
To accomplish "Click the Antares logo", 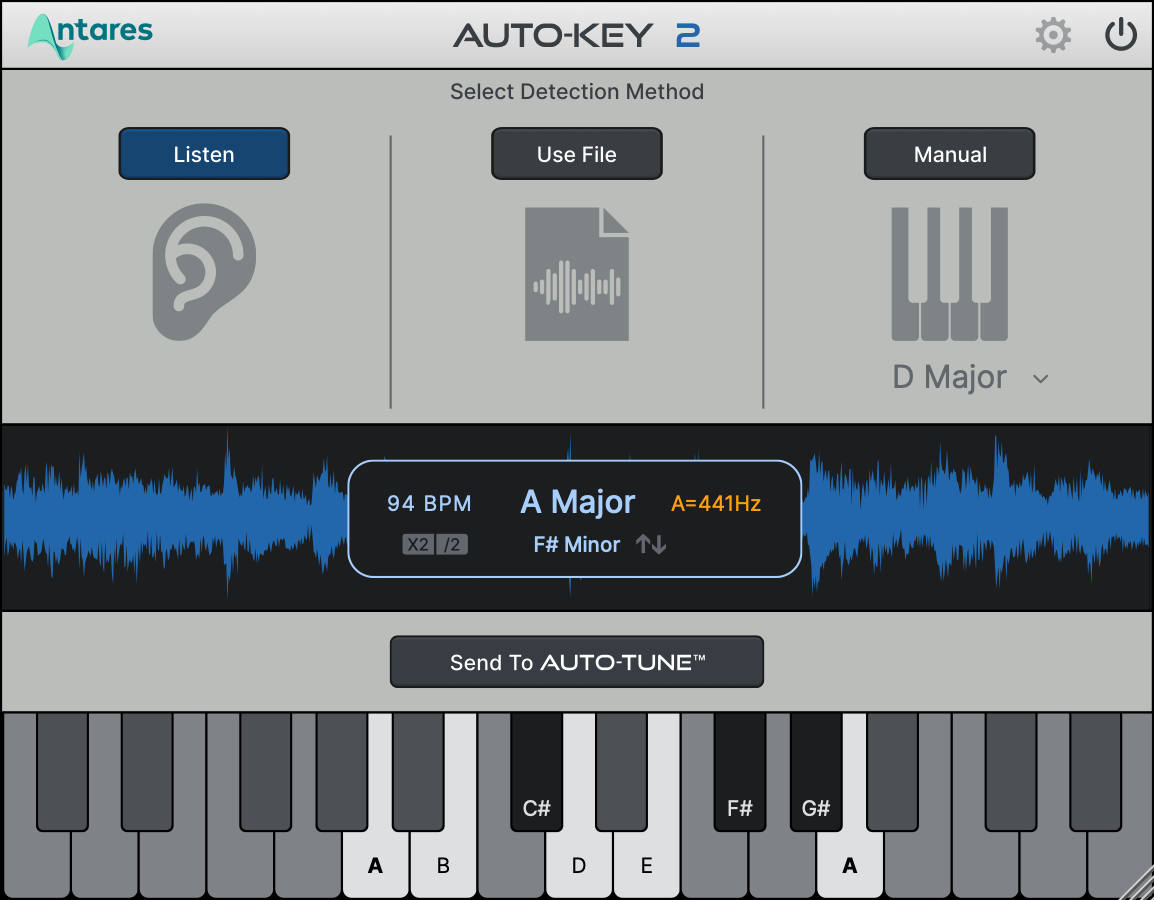I will [x=89, y=33].
